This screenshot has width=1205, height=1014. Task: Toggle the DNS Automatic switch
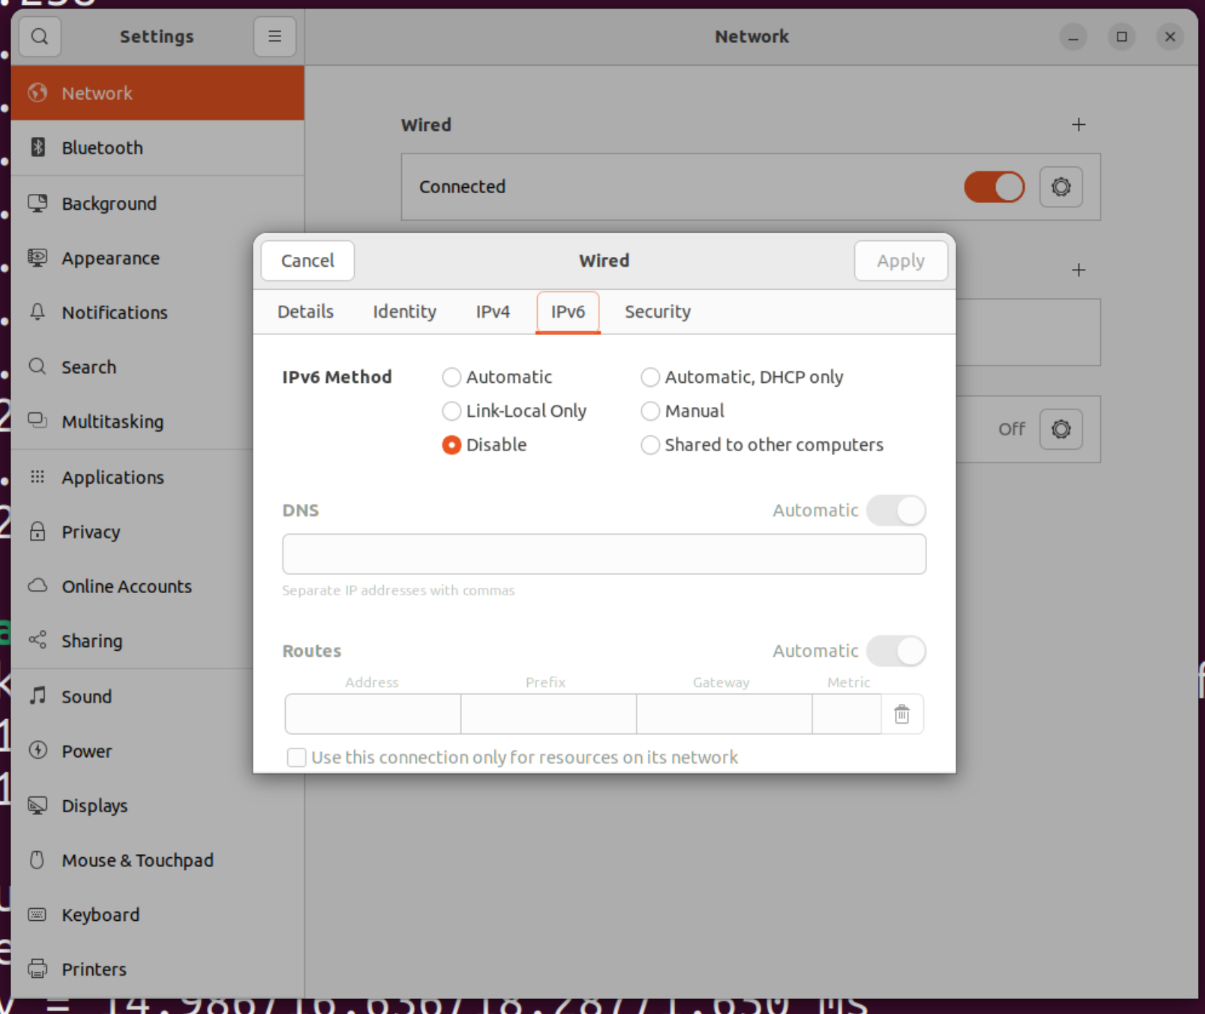click(x=896, y=510)
